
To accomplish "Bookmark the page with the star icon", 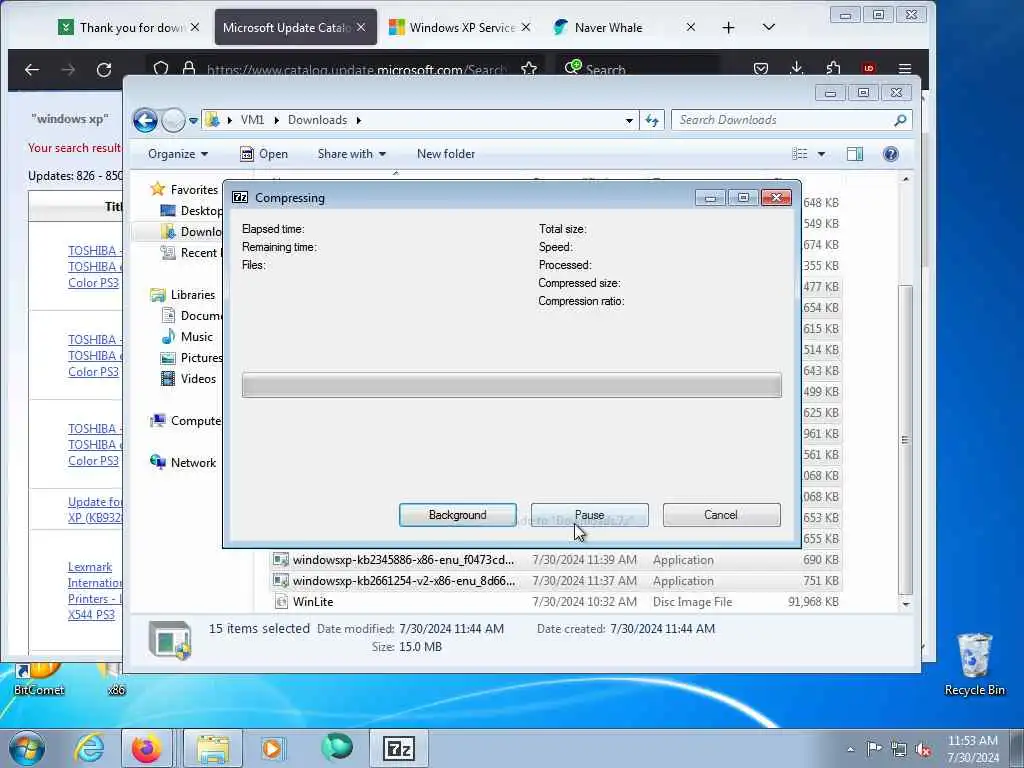I will point(529,69).
